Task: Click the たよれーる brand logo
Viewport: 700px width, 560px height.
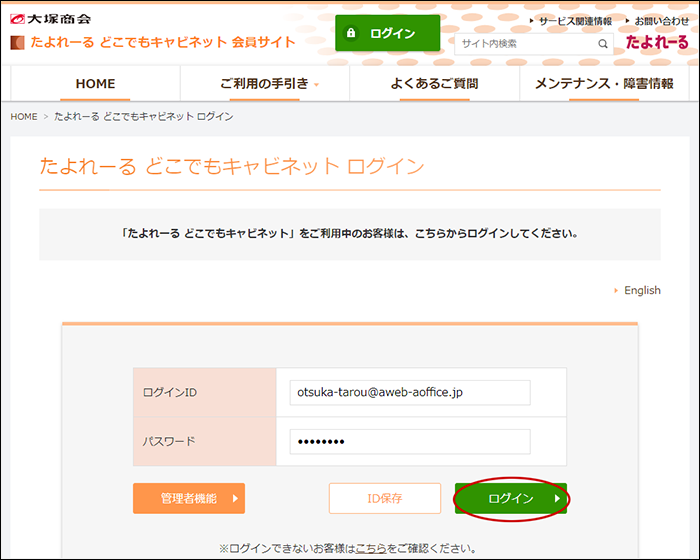Action: tap(657, 42)
